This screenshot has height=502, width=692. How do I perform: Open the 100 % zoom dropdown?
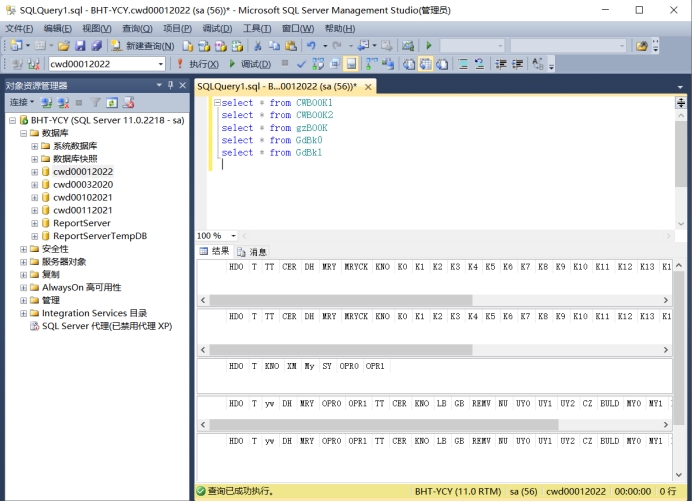(233, 236)
